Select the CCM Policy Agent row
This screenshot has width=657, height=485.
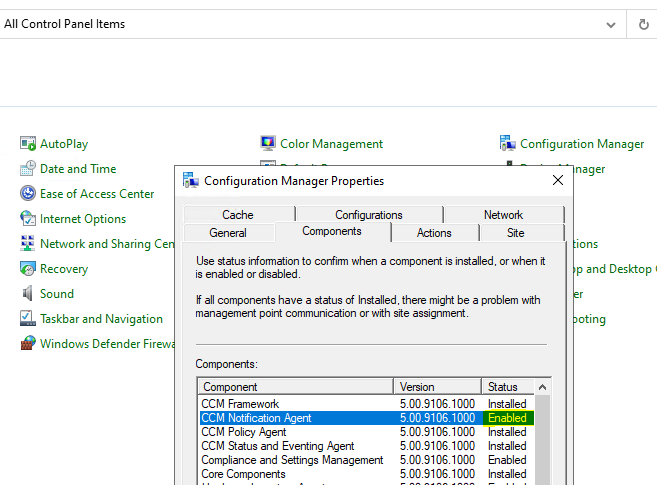(367, 432)
